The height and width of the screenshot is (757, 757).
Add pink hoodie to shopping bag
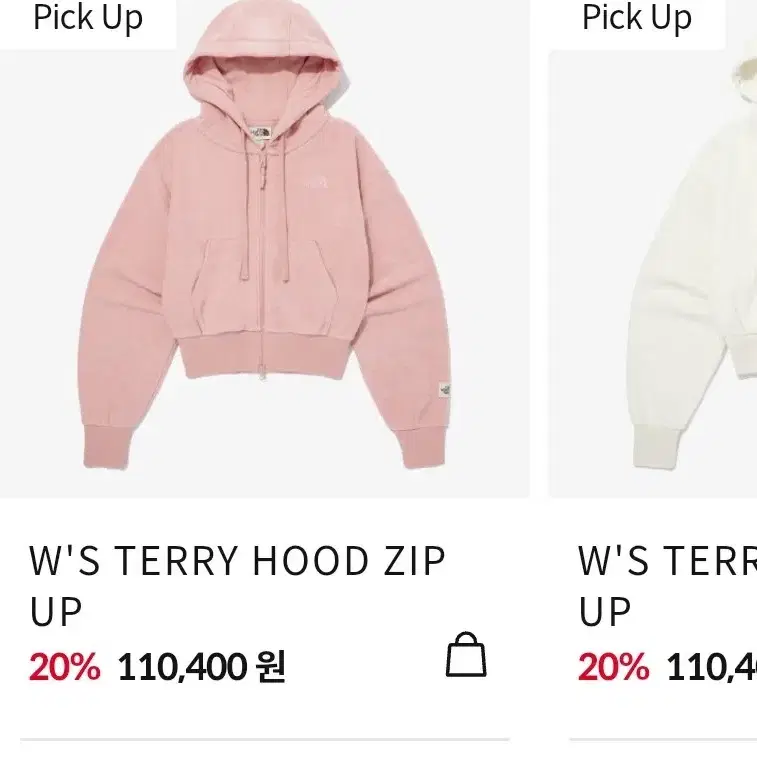tap(466, 654)
